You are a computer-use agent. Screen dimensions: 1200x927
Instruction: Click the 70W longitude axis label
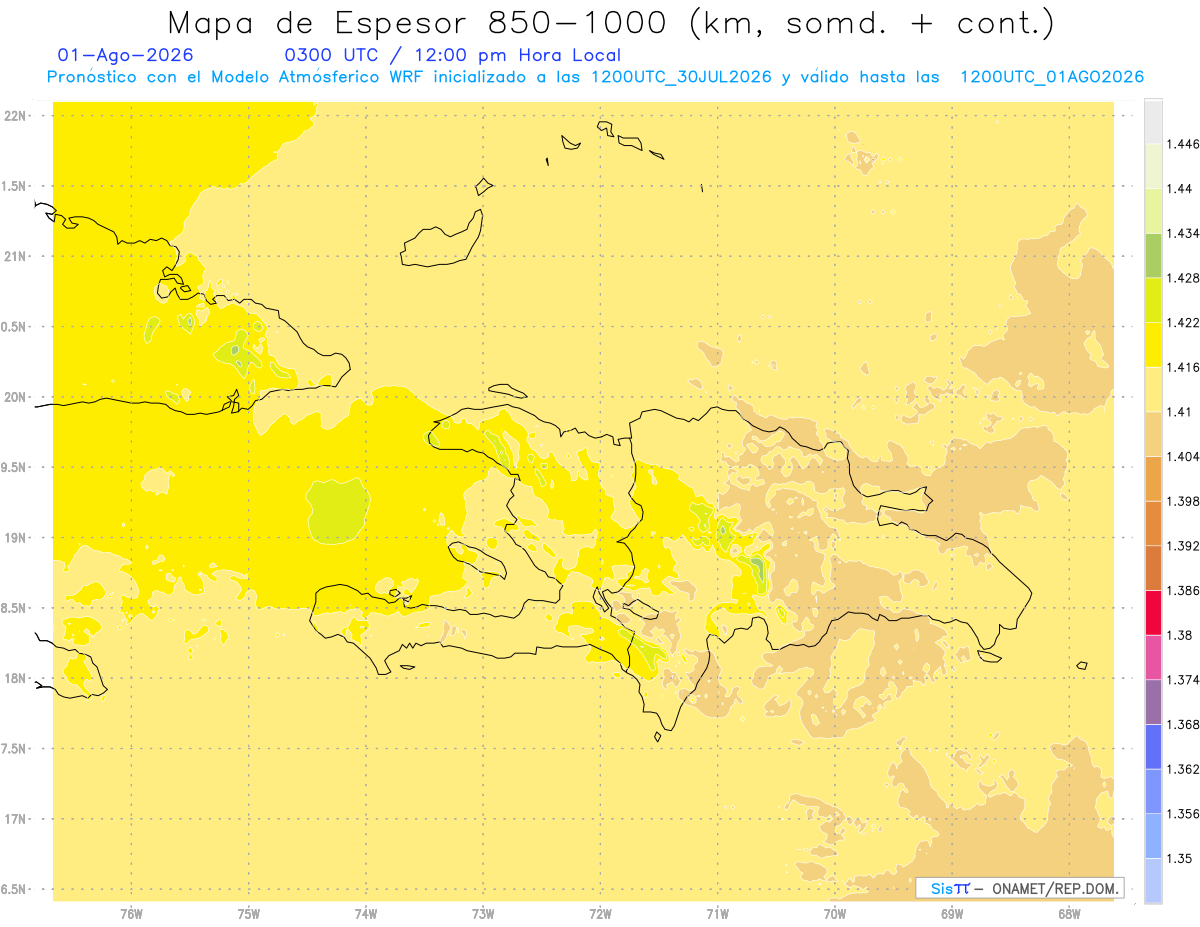coord(835,914)
